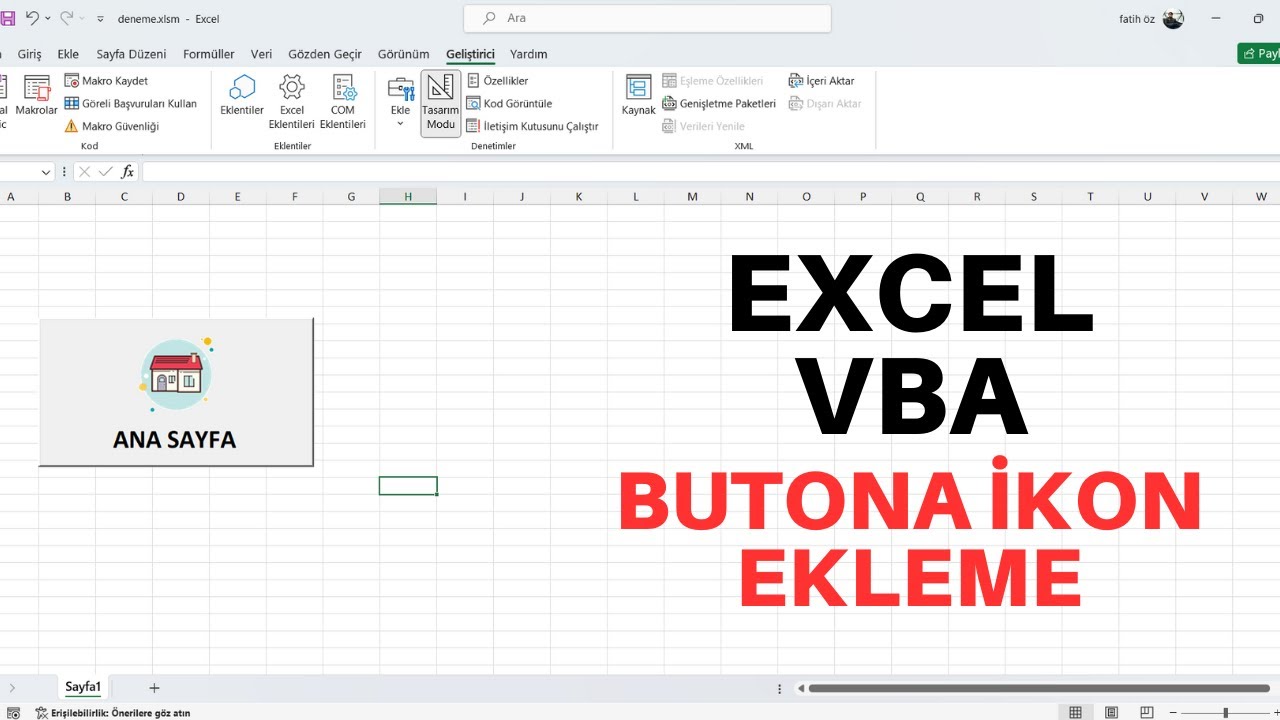The image size is (1280, 720).
Task: Select column W header
Action: coord(1261,197)
